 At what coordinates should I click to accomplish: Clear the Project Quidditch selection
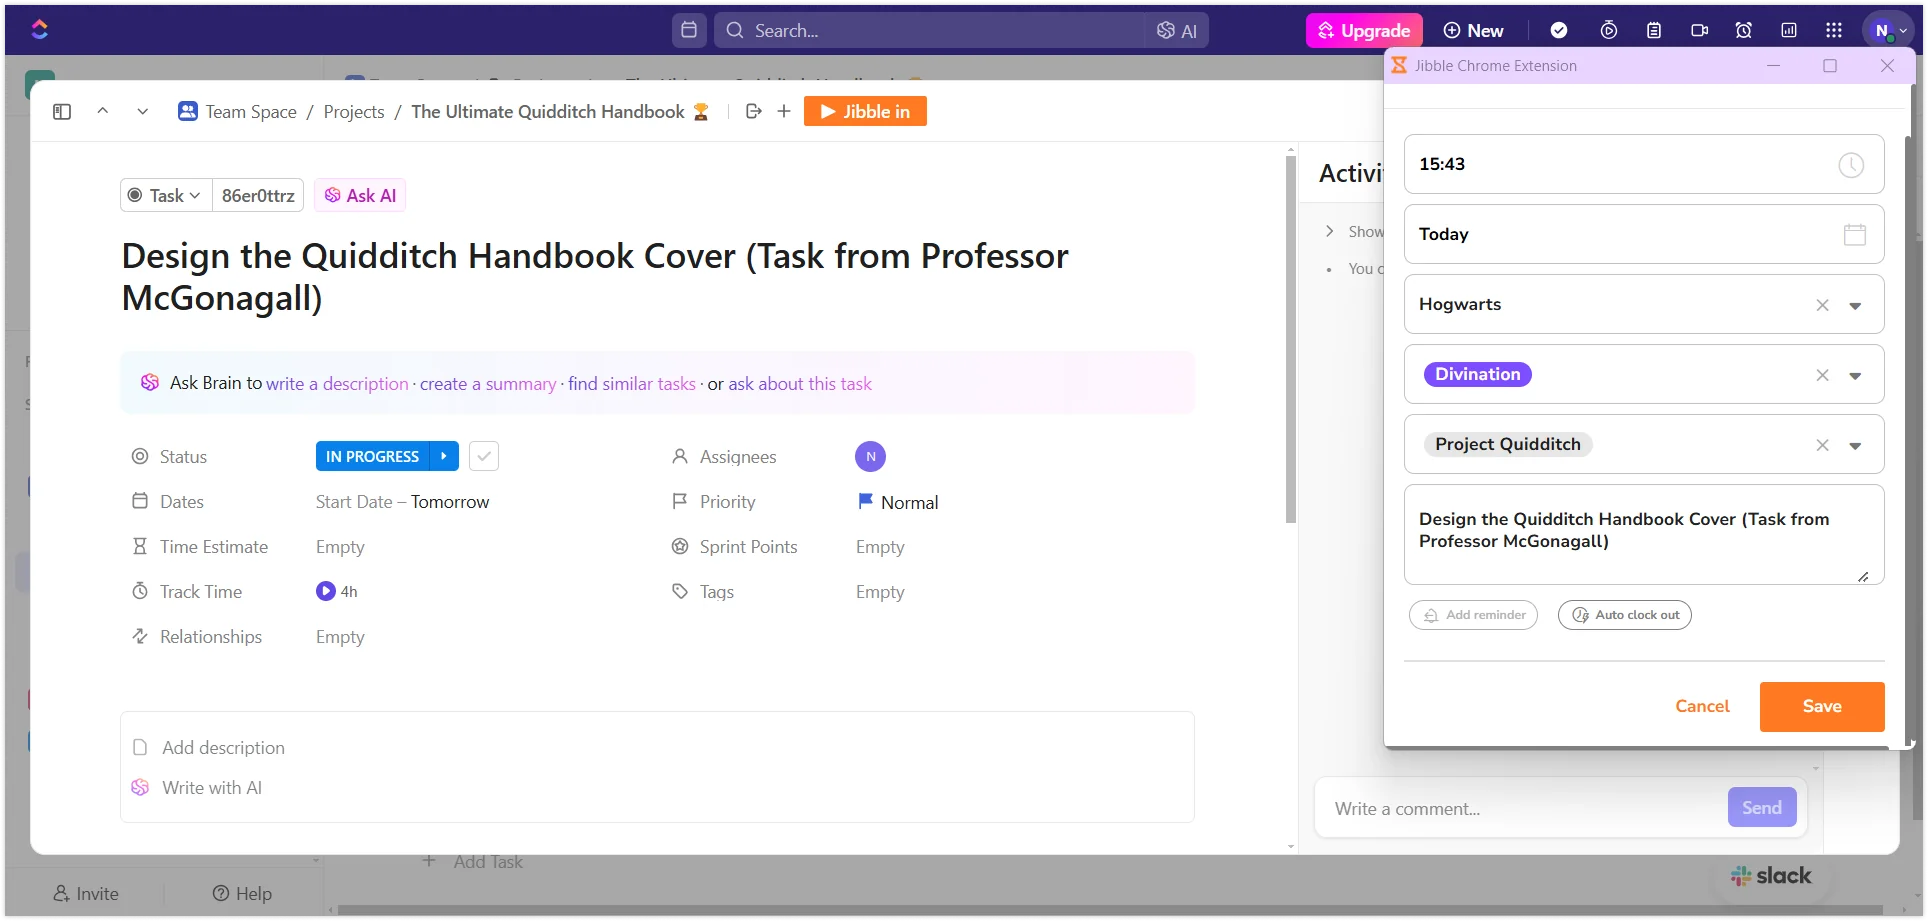point(1823,445)
